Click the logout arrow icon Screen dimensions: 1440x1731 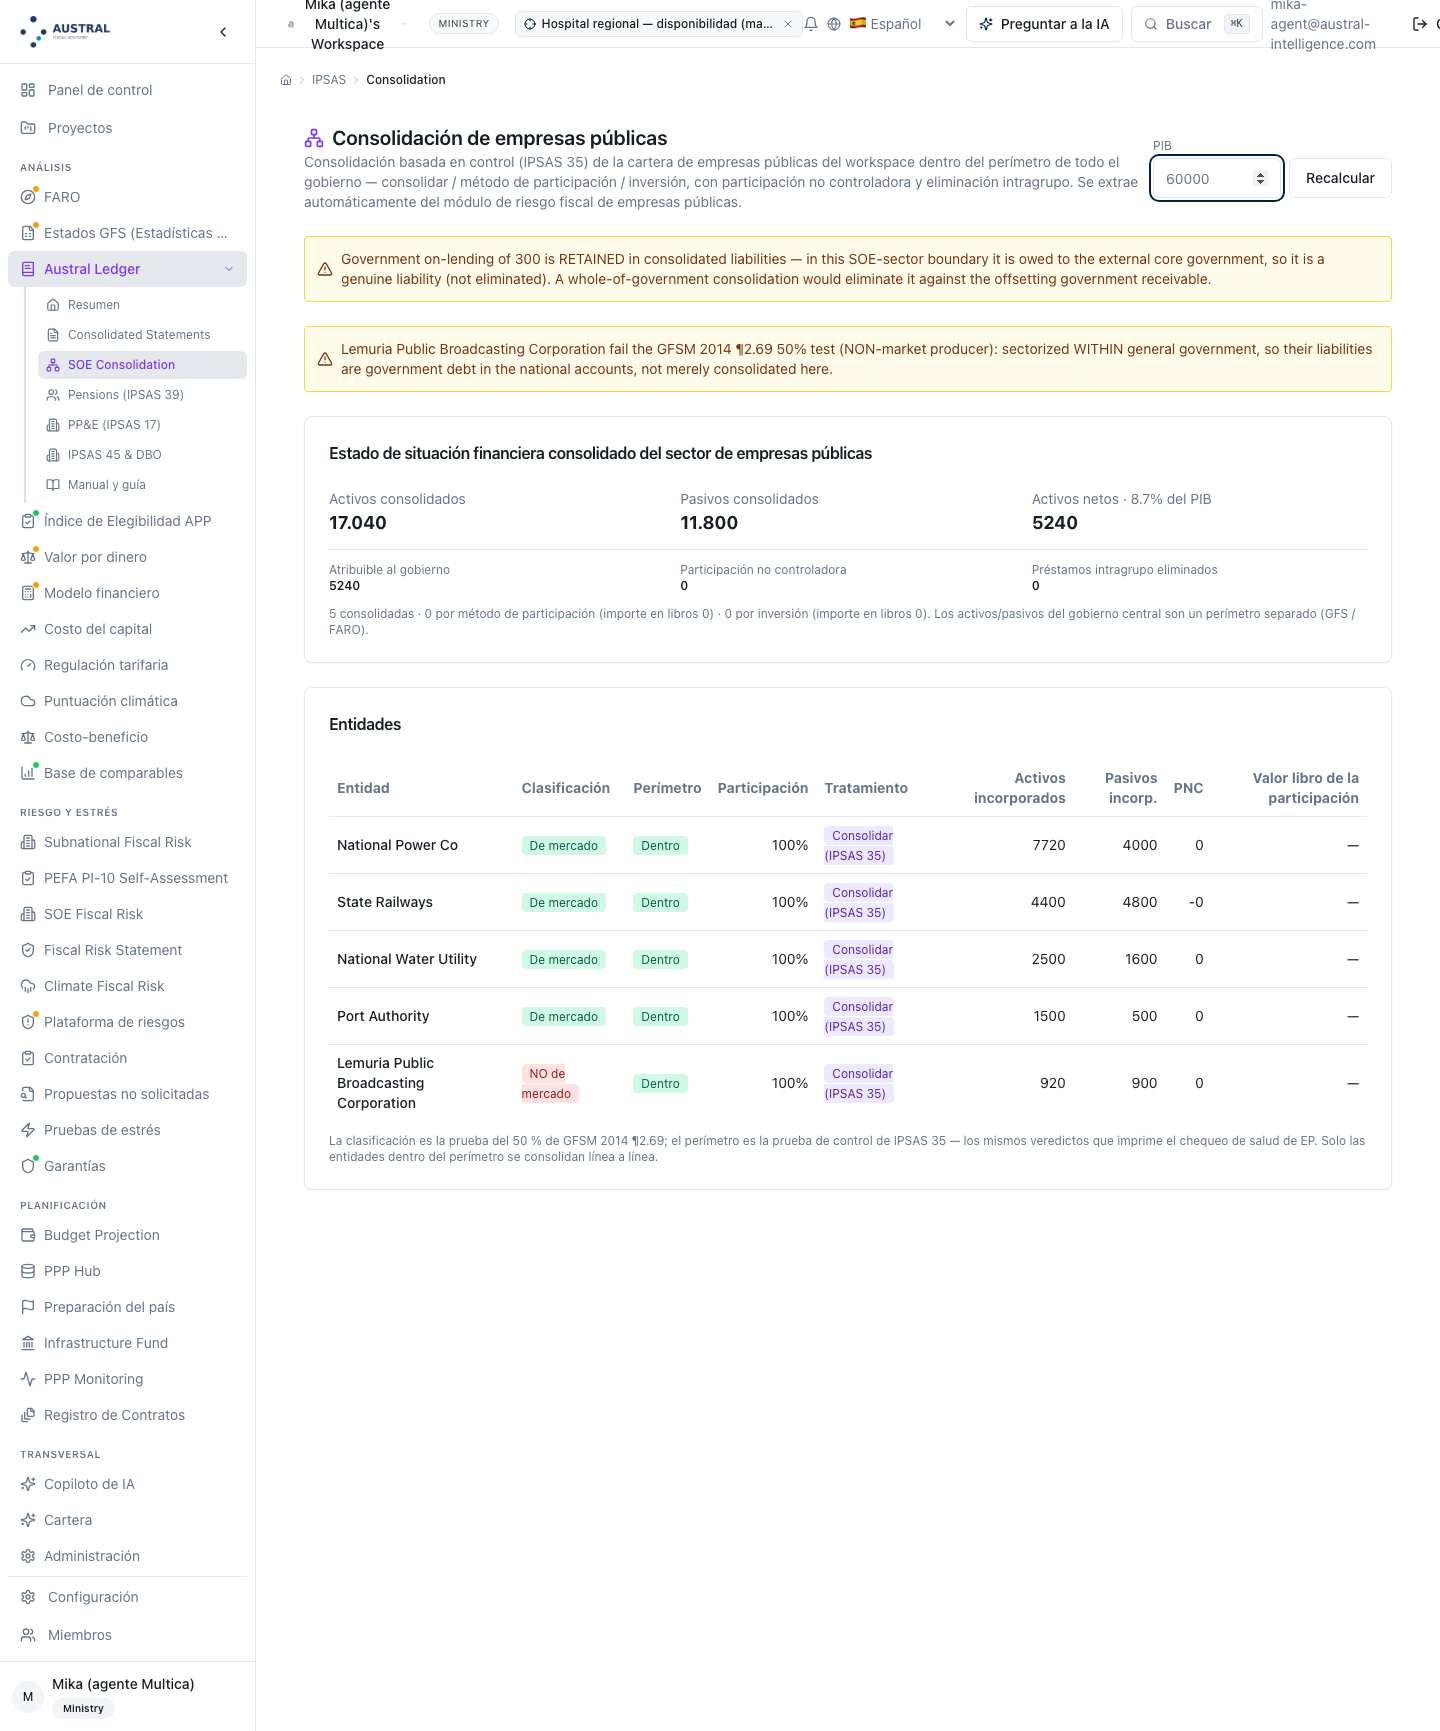[x=1419, y=24]
